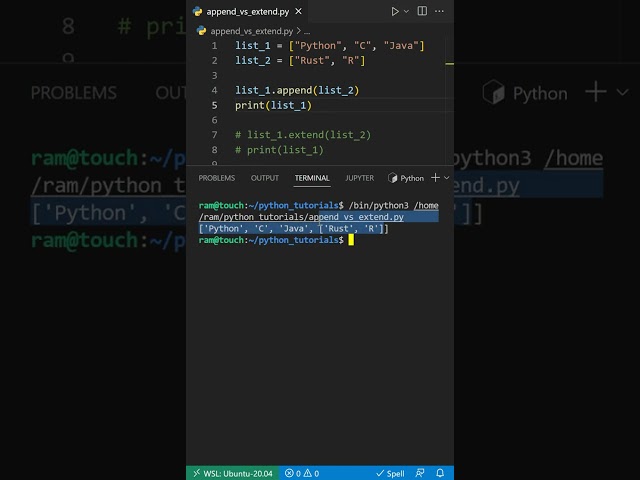
Task: Click line 2 list_2 assignment code
Action: click(300, 61)
